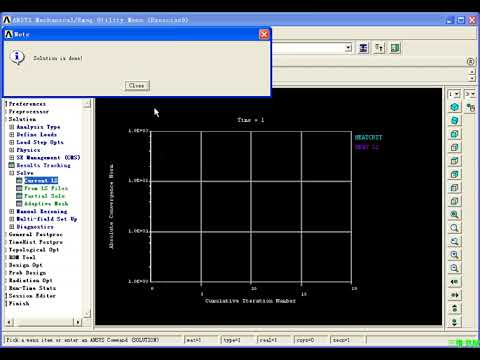The image size is (480, 360).
Task: Click the third view cube icon (Front View)
Action: click(x=454, y=134)
